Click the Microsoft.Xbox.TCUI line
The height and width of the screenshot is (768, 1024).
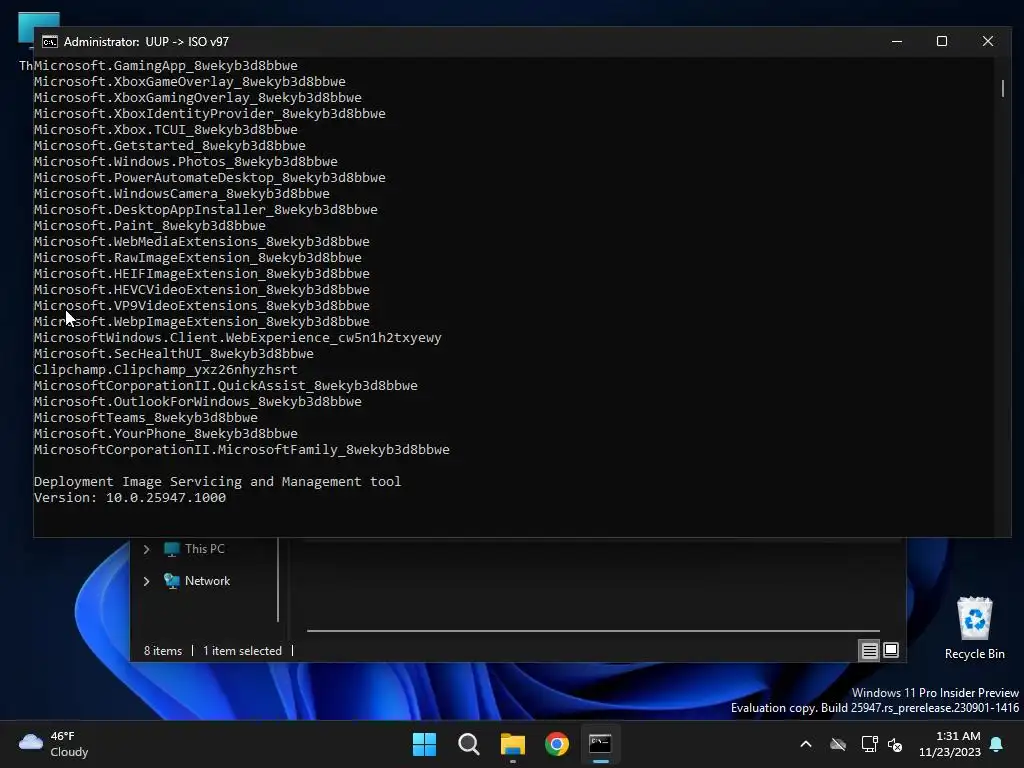click(166, 130)
